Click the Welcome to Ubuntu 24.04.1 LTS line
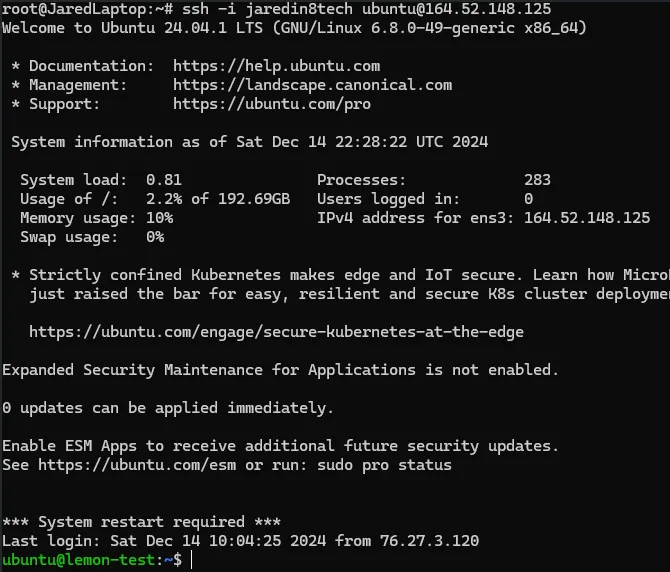The width and height of the screenshot is (670, 572). click(x=294, y=28)
